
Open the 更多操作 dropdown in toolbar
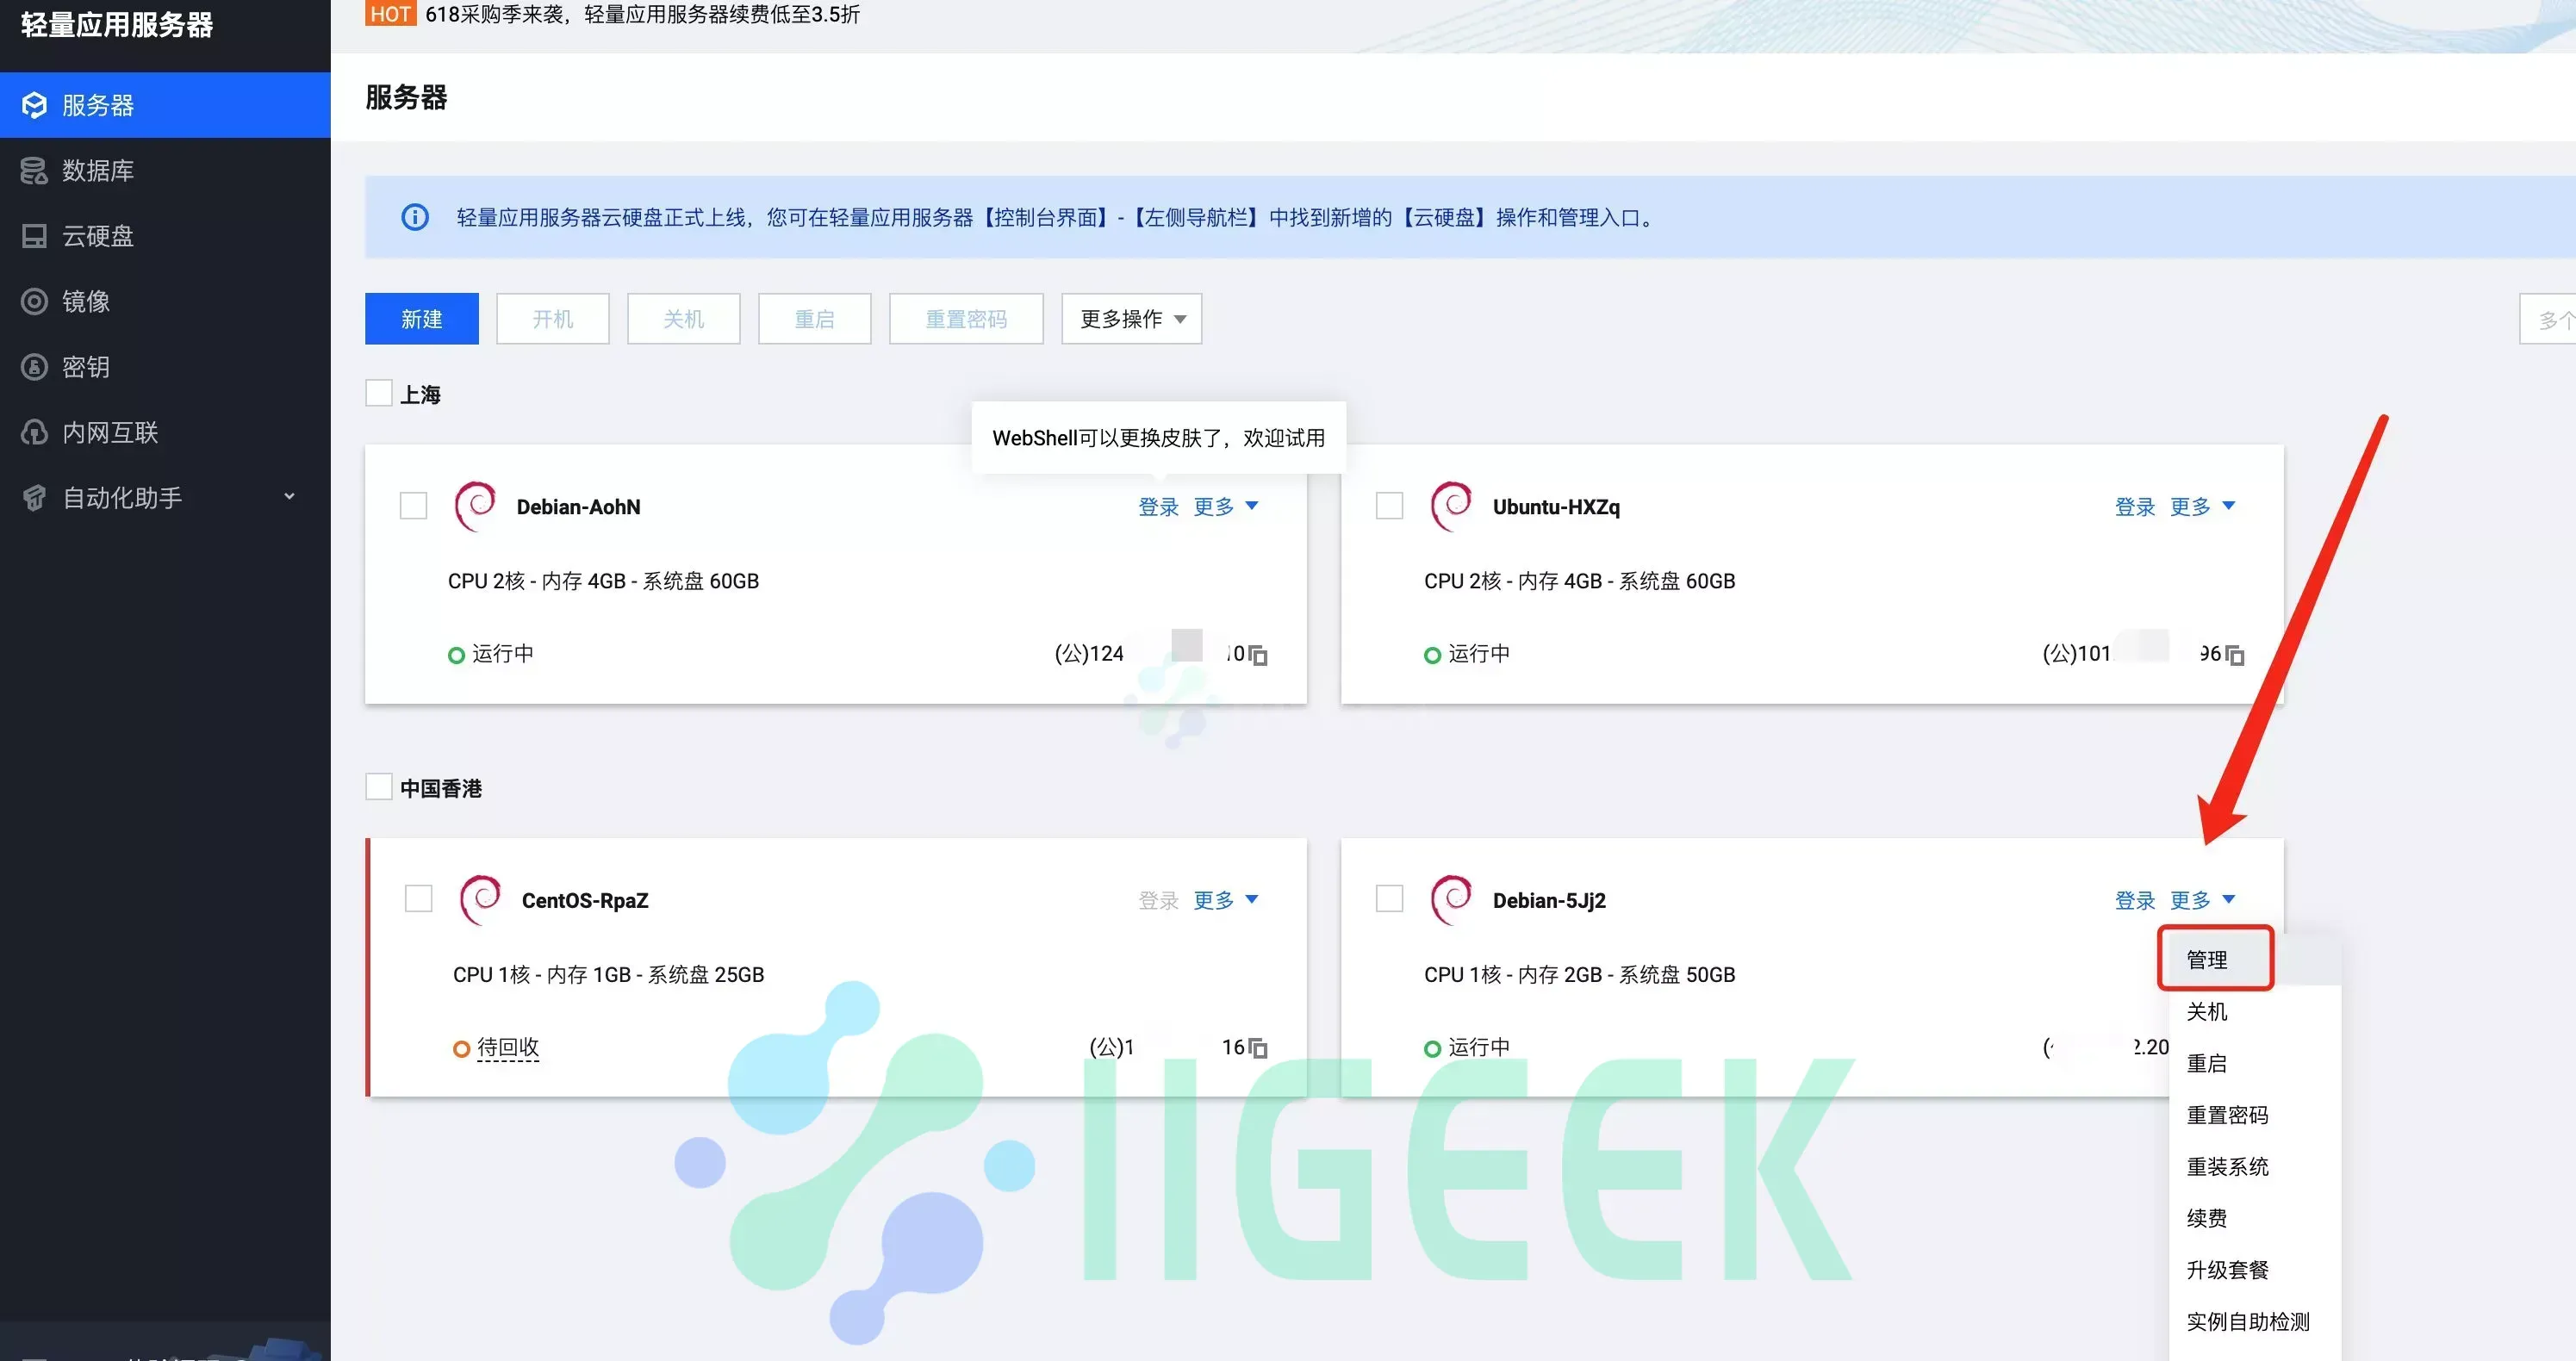click(x=1131, y=319)
